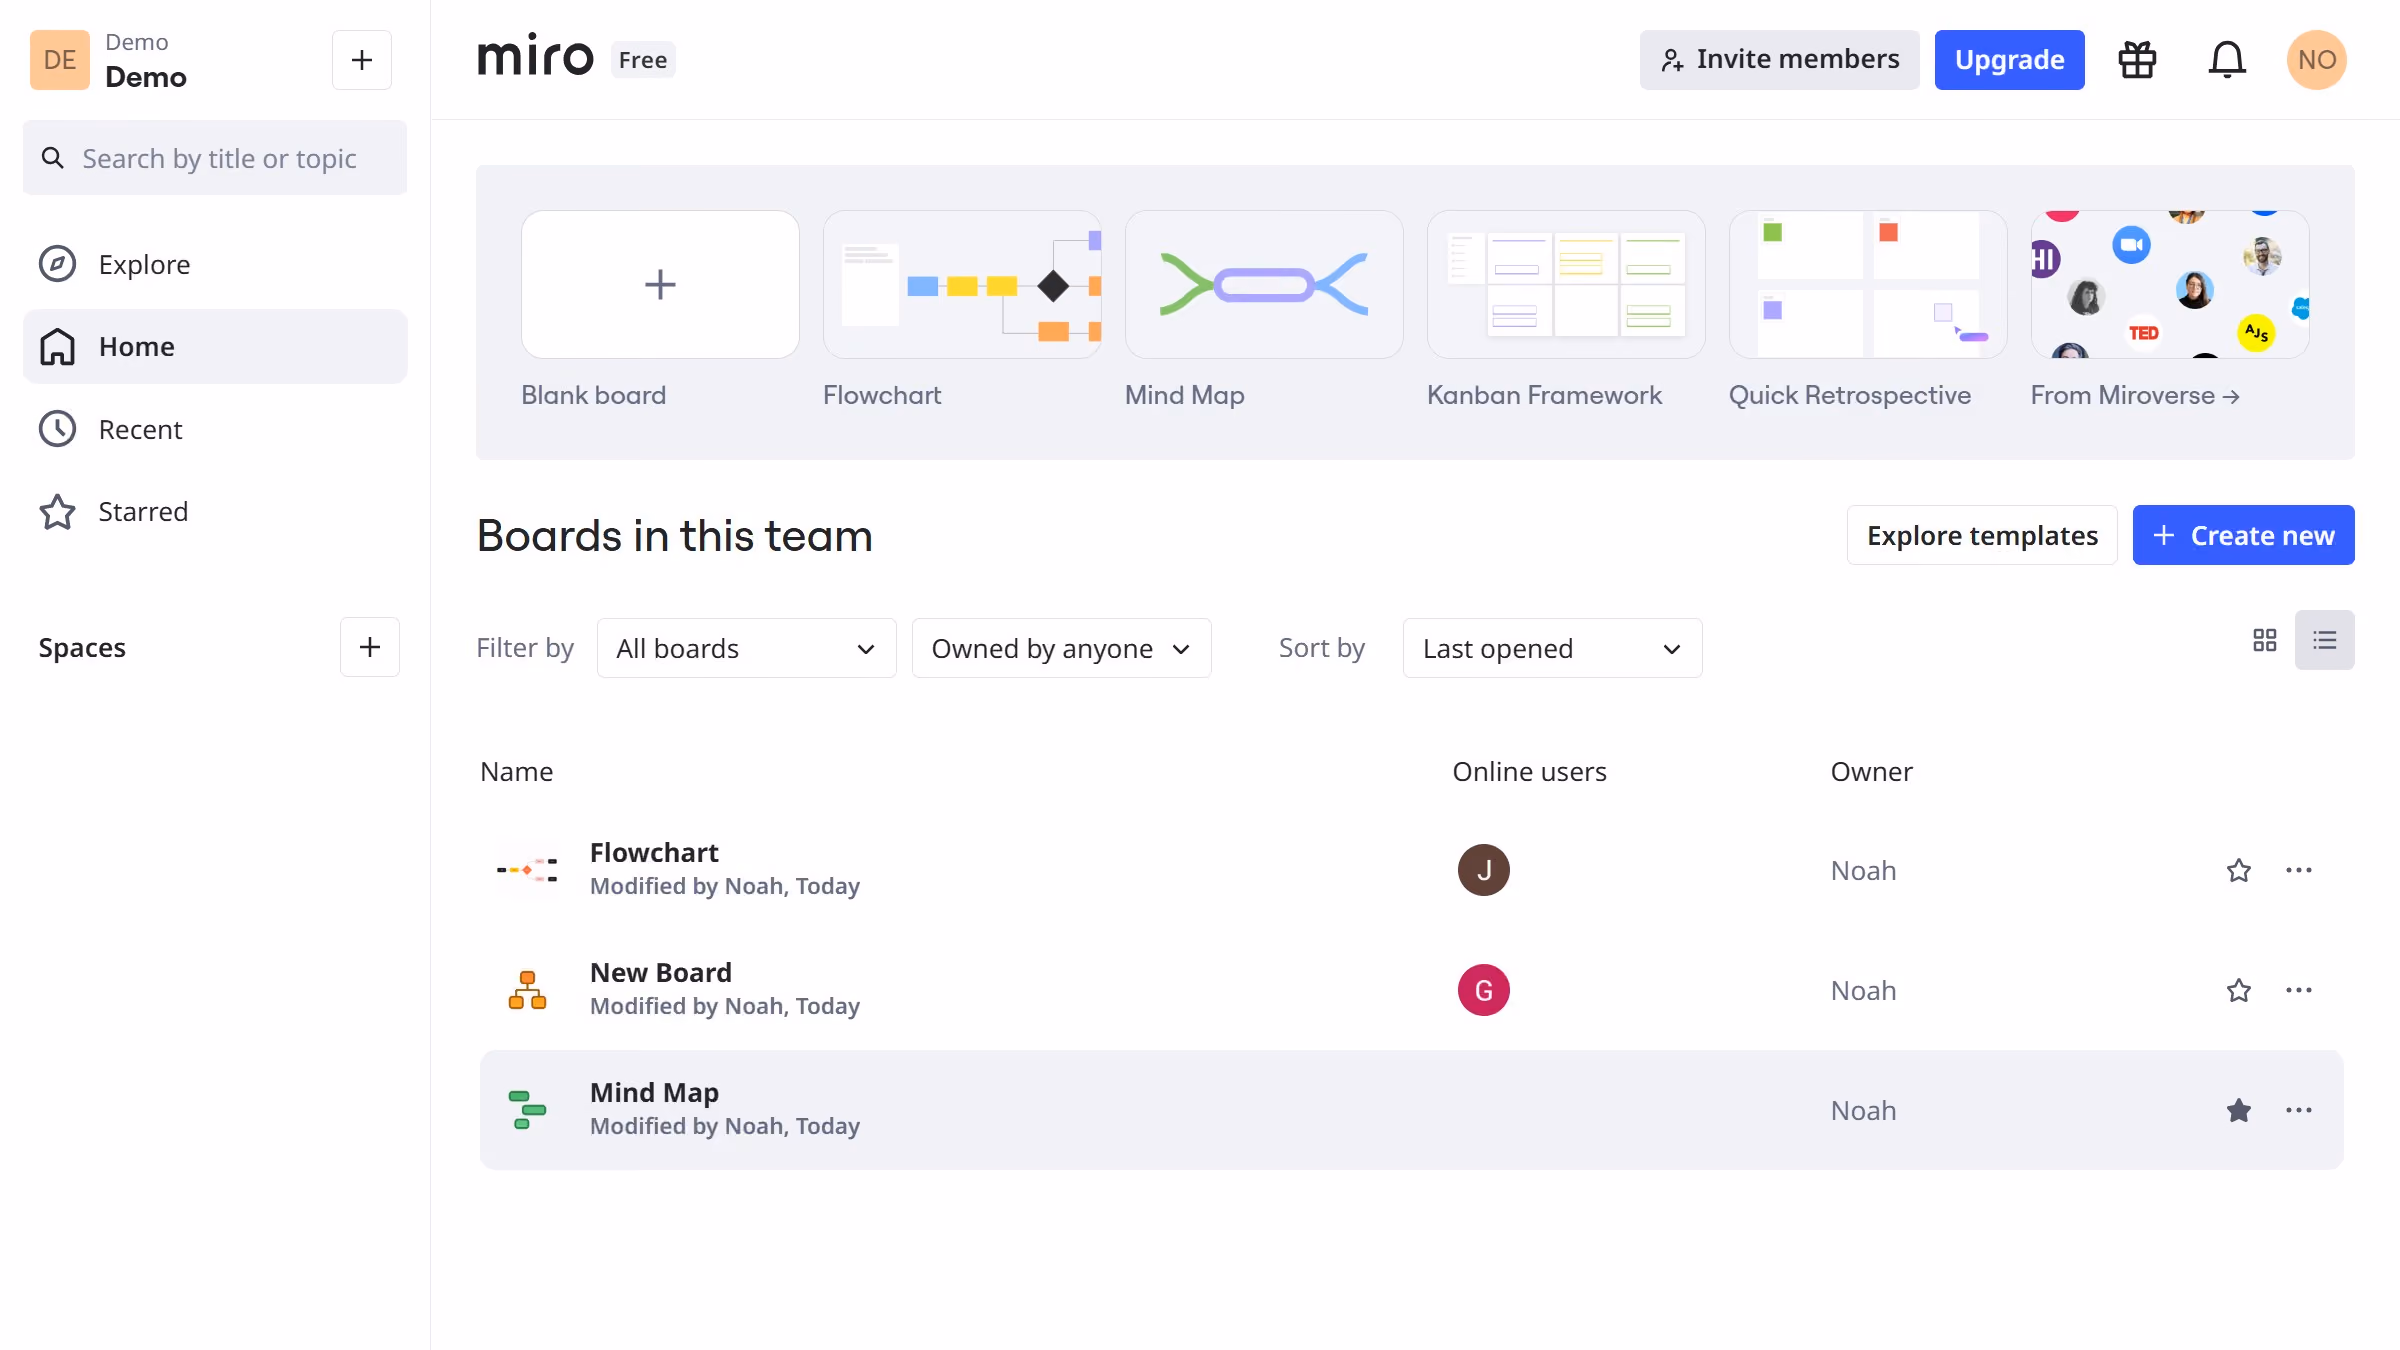Open Recent in sidebar
The image size is (2400, 1350).
pos(215,429)
